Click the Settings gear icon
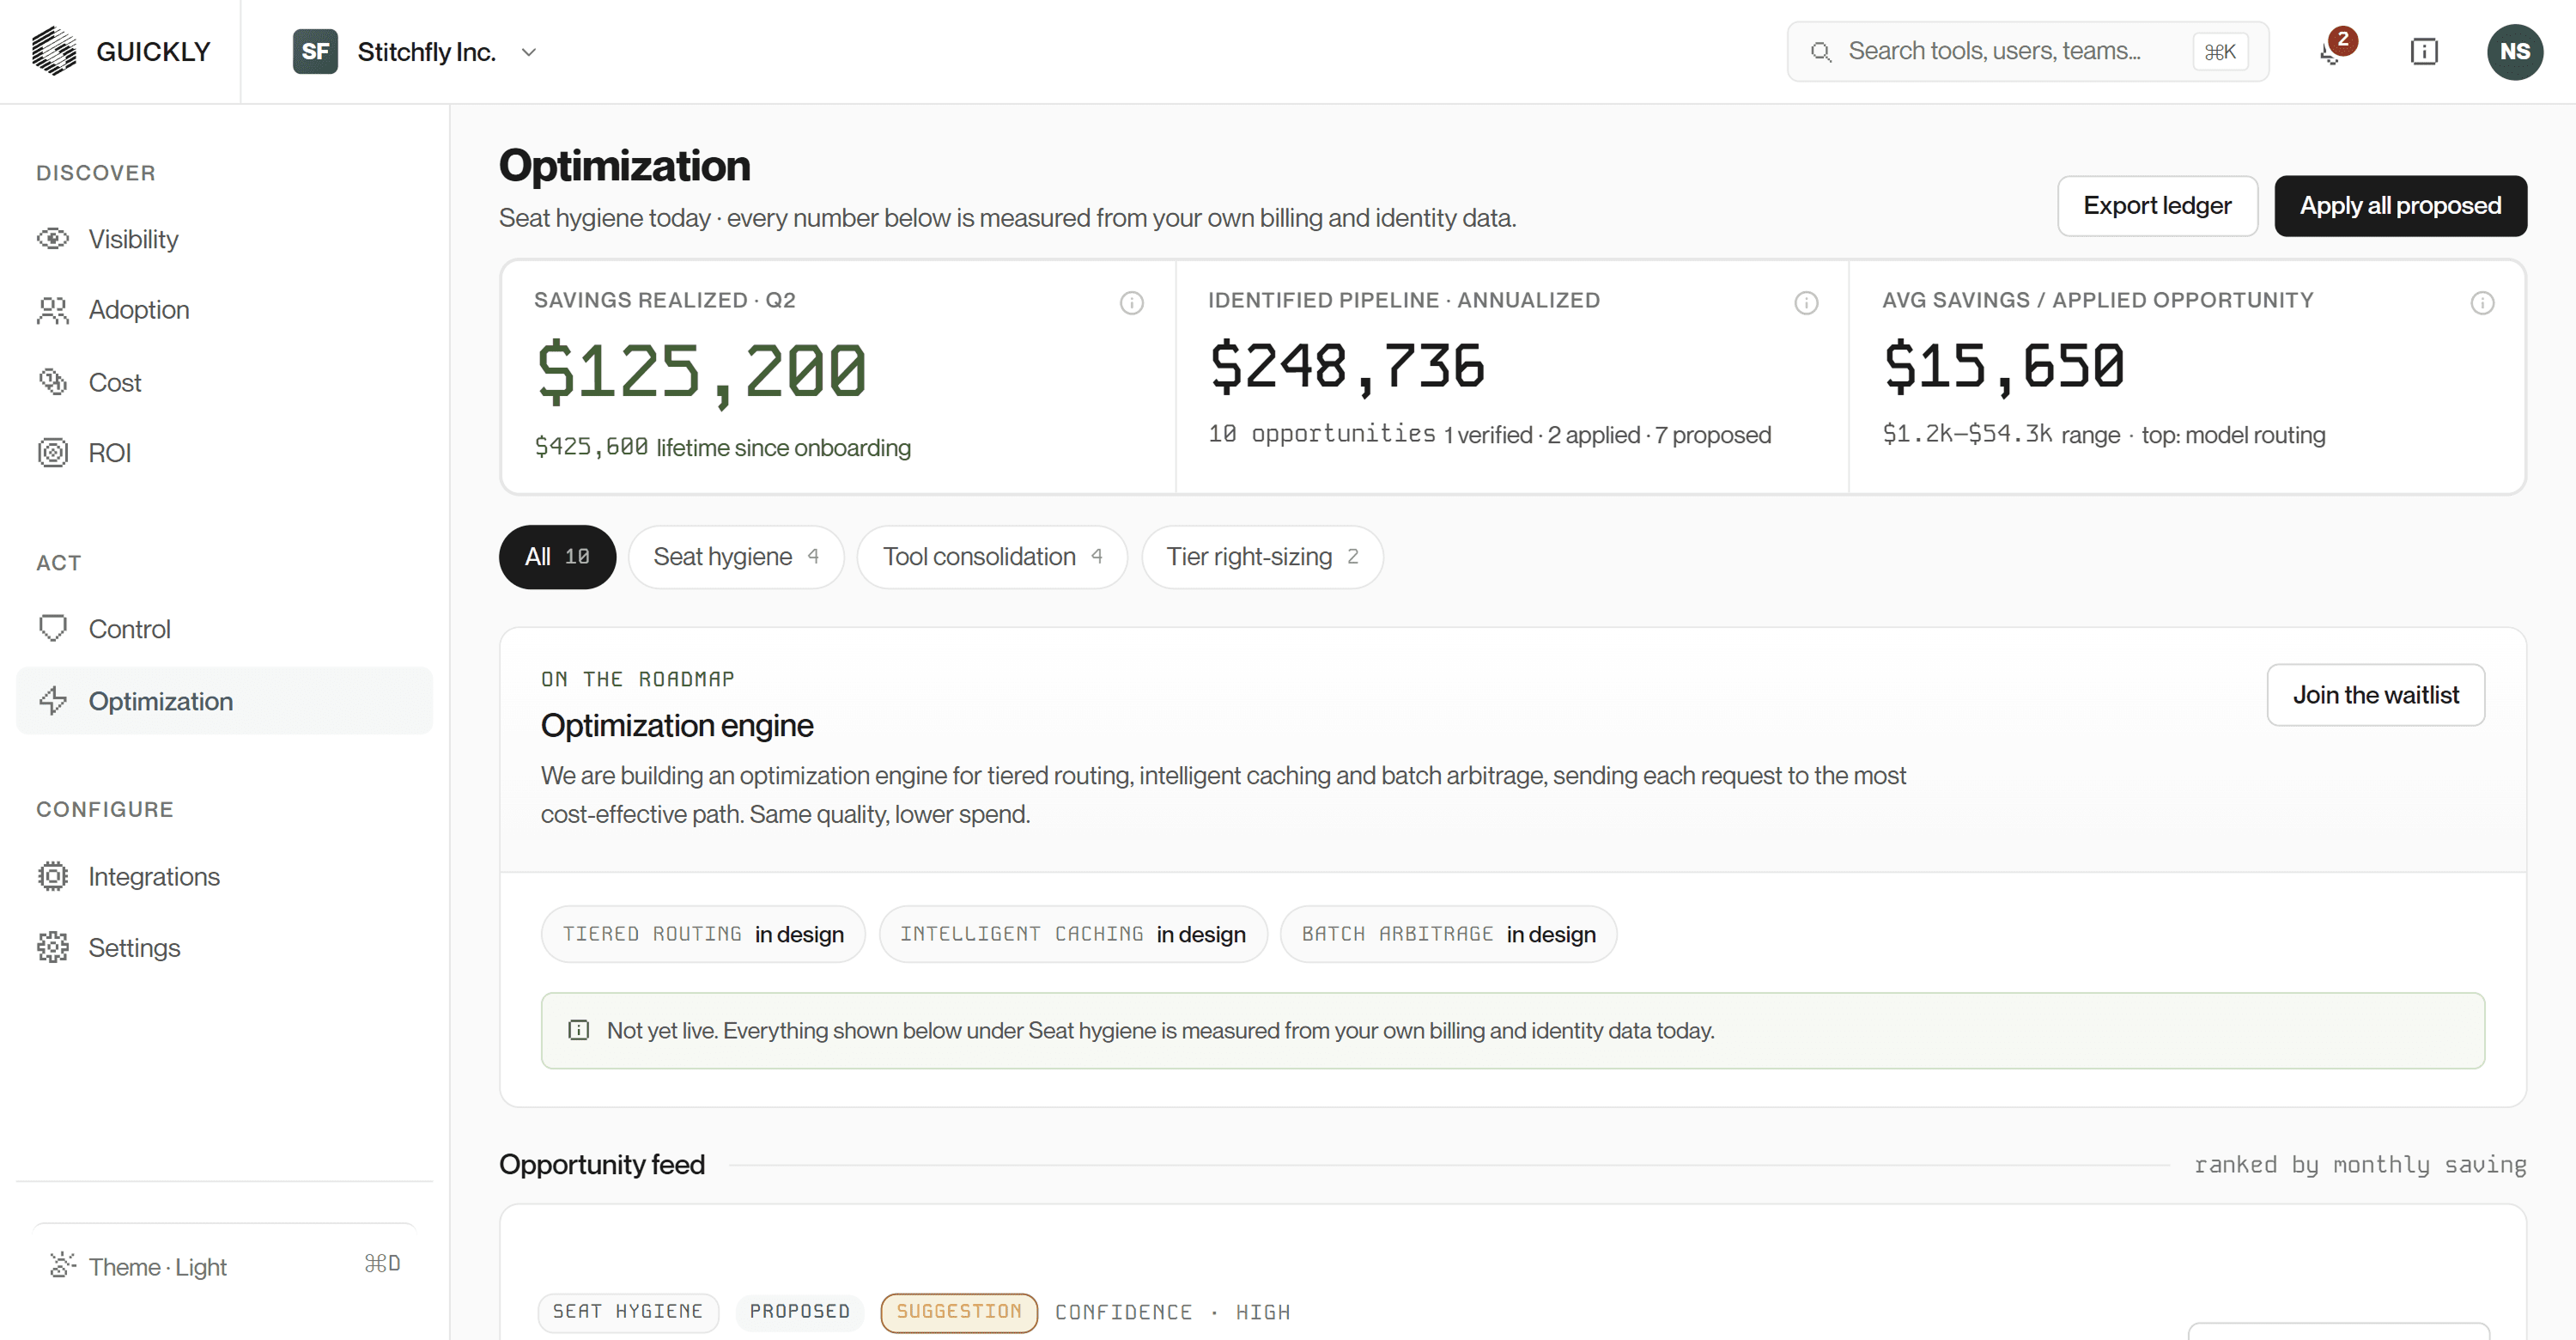The image size is (2576, 1340). coord(53,948)
